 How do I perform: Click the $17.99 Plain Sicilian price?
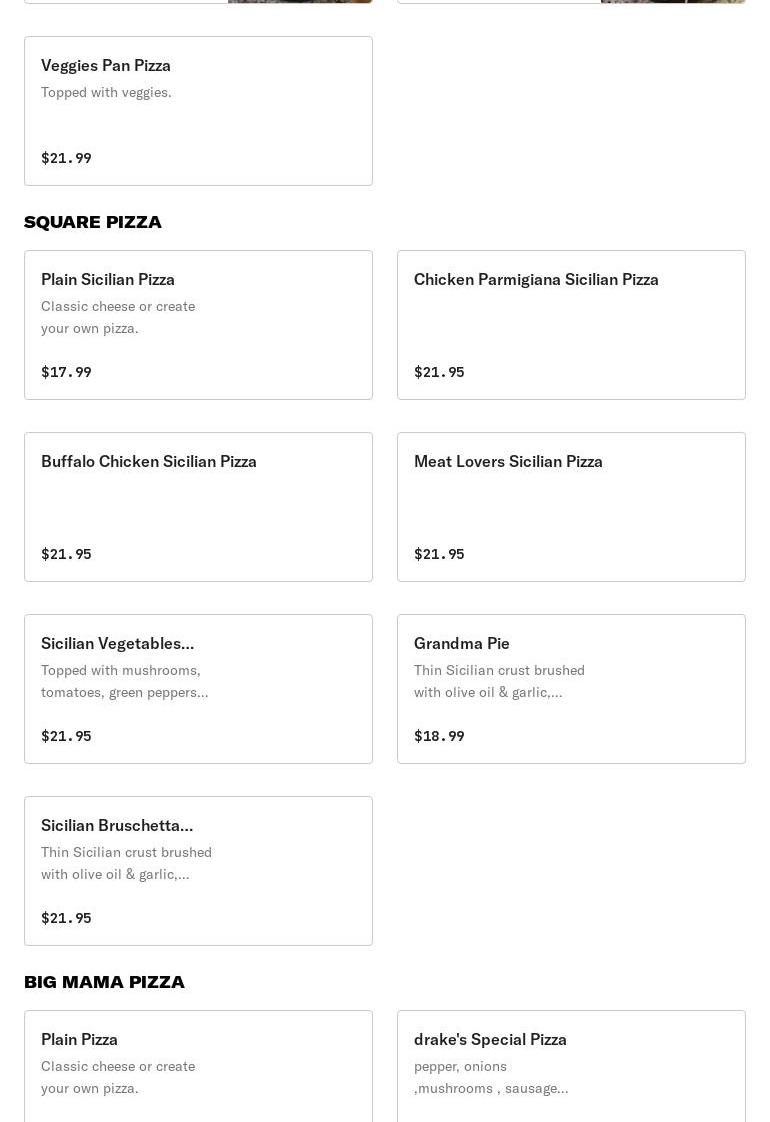(66, 372)
